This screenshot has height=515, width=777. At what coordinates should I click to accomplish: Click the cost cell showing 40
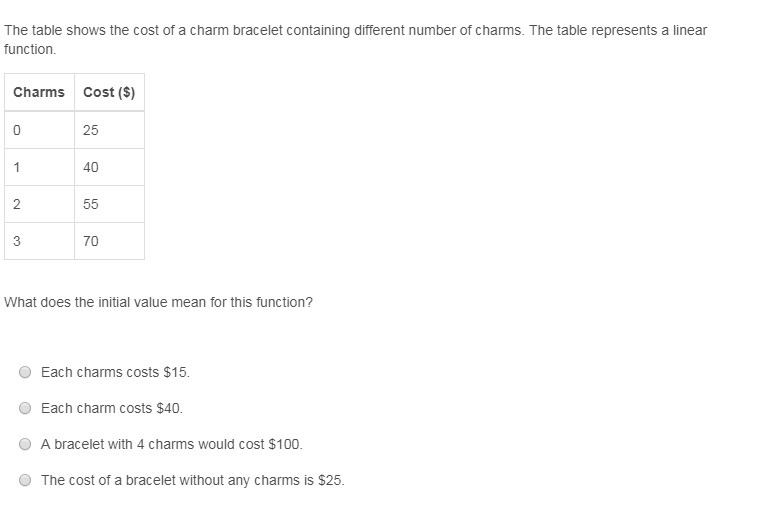pyautogui.click(x=109, y=167)
